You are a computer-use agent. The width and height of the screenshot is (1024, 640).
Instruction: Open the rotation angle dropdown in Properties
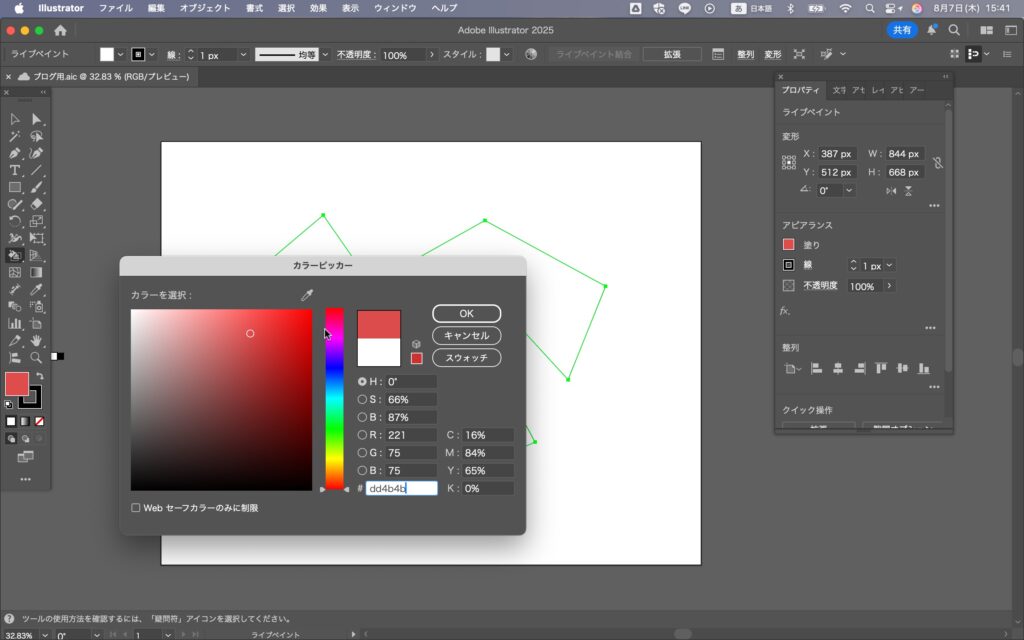coord(849,191)
